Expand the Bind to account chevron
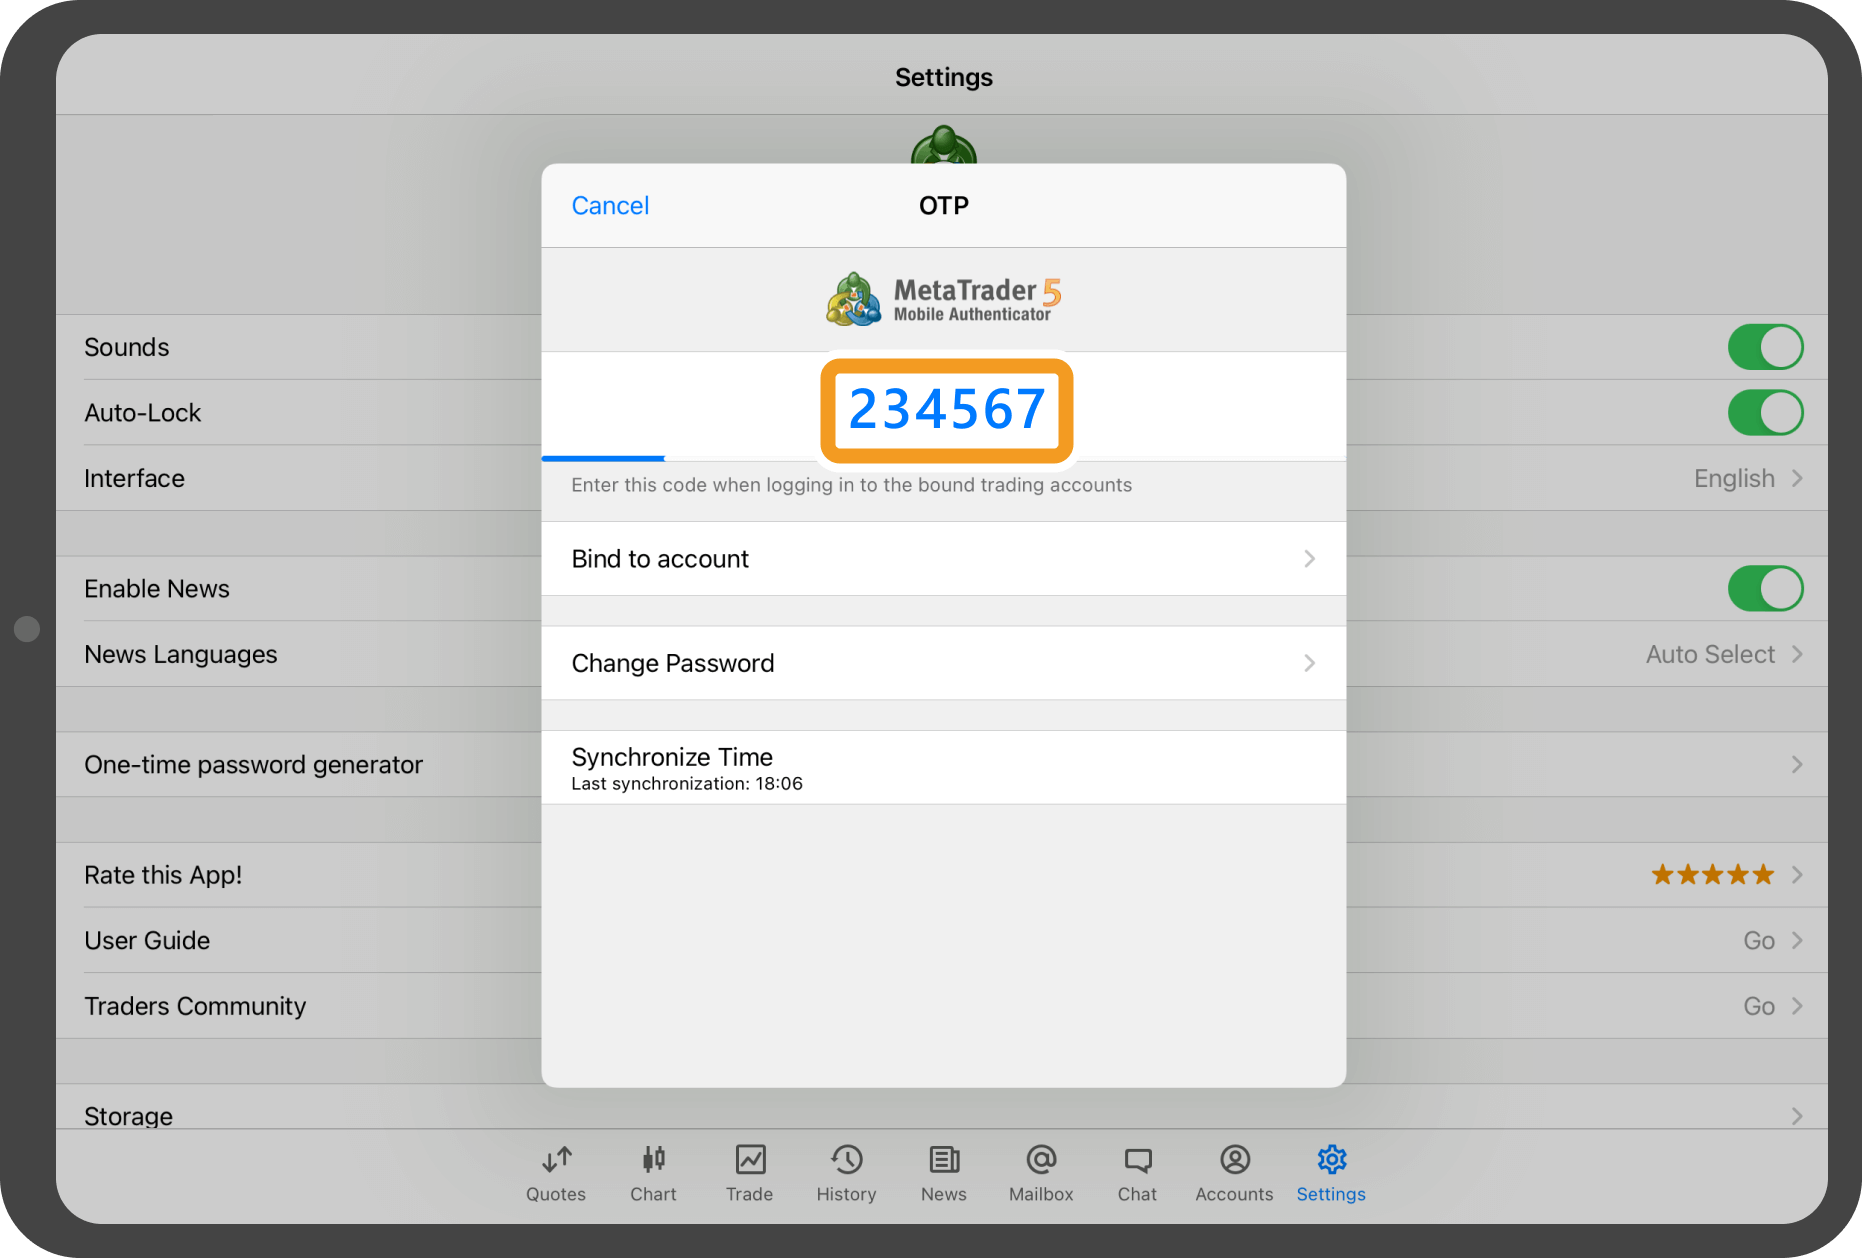This screenshot has width=1862, height=1258. coord(1309,559)
